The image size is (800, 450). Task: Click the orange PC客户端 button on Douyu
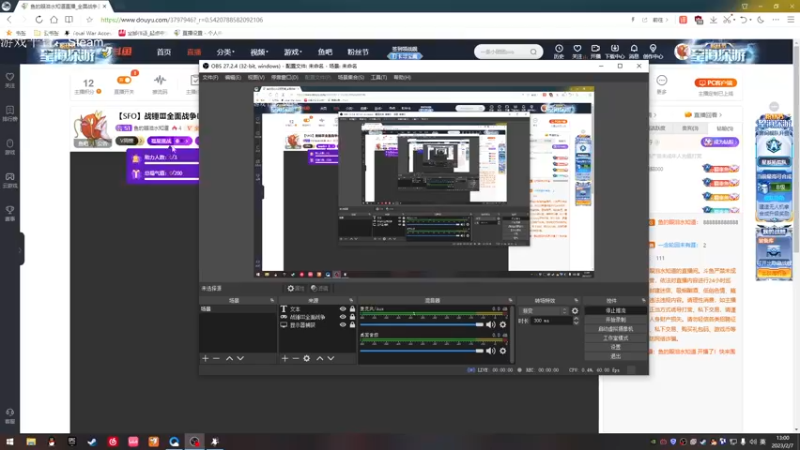point(715,83)
